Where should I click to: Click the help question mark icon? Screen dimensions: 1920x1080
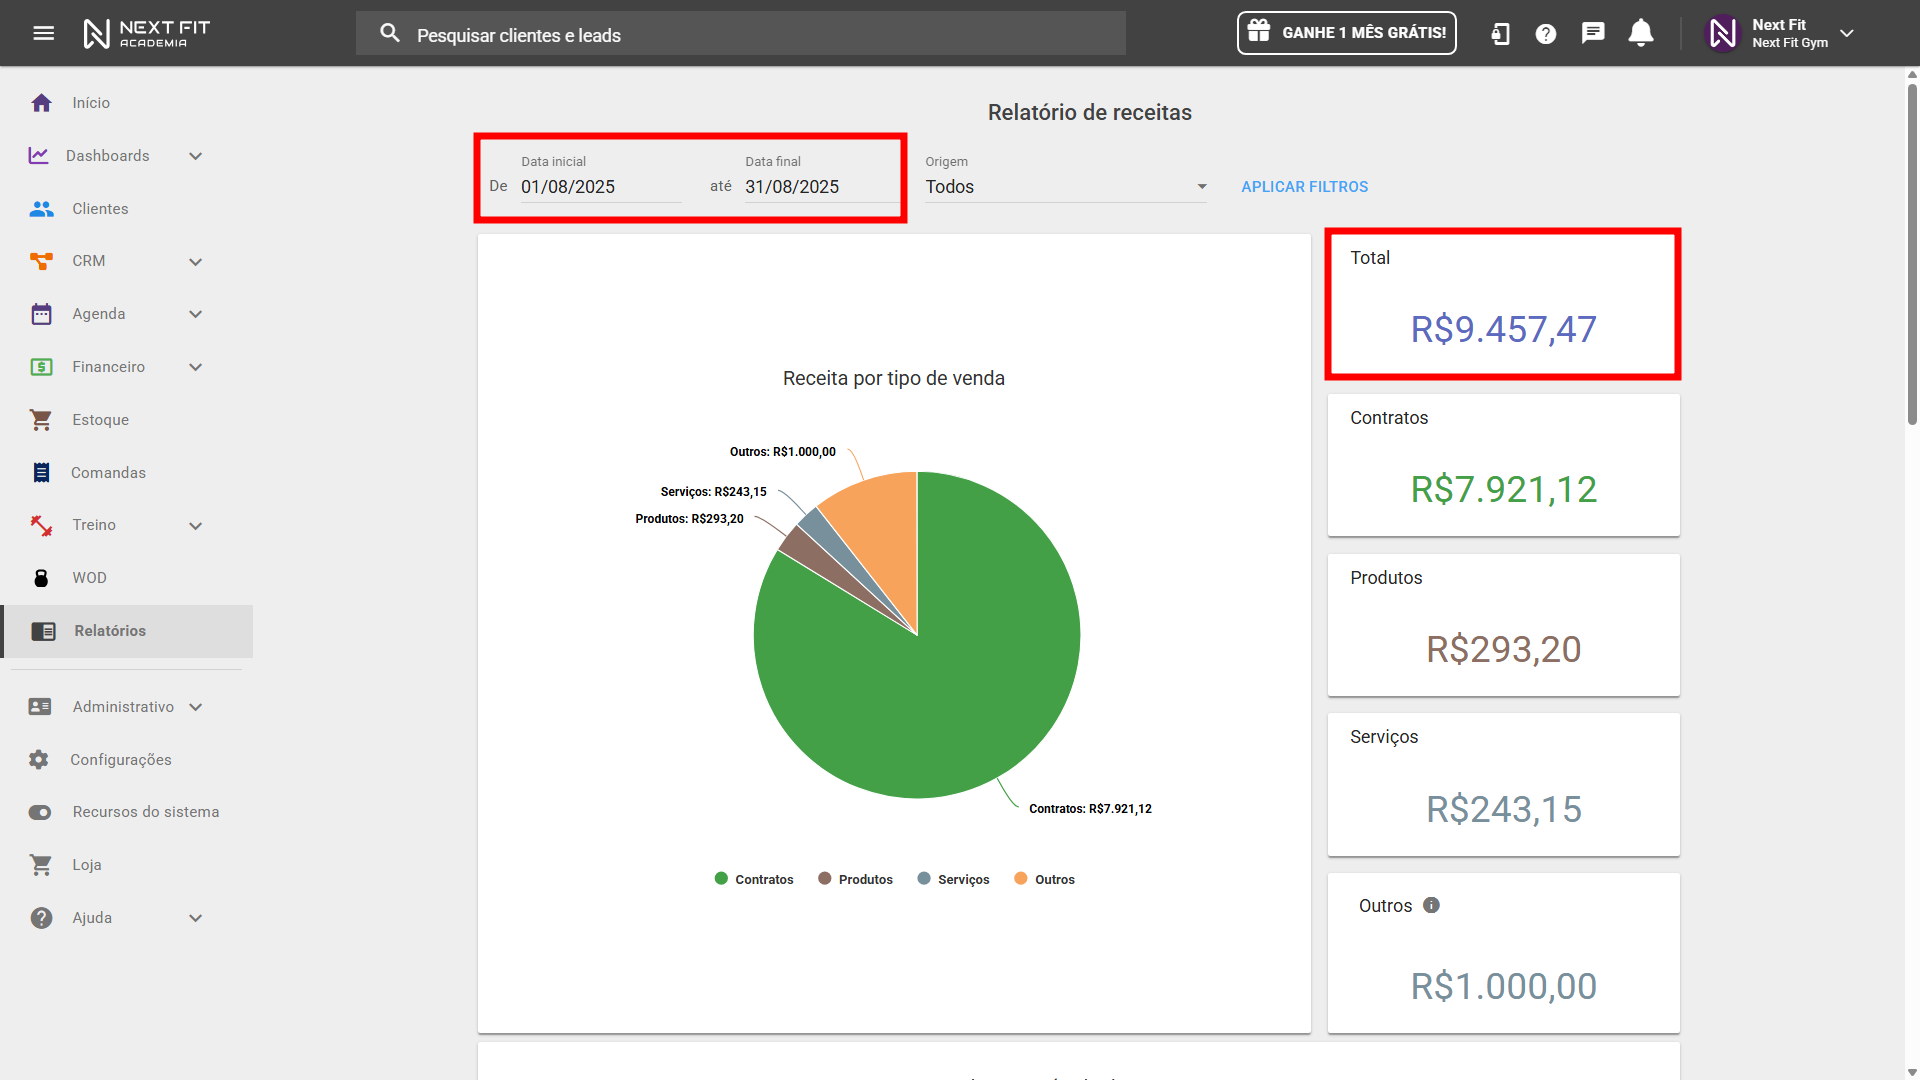pyautogui.click(x=1546, y=34)
